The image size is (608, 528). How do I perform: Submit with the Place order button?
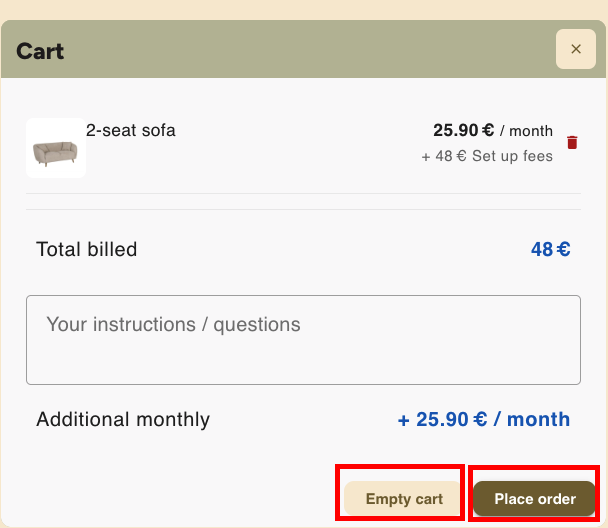pyautogui.click(x=535, y=499)
